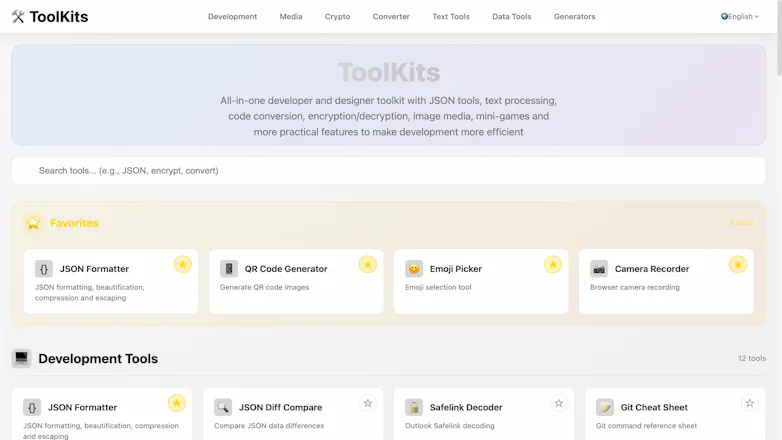Click the globe icon beside English
782x440 pixels.
[724, 16]
